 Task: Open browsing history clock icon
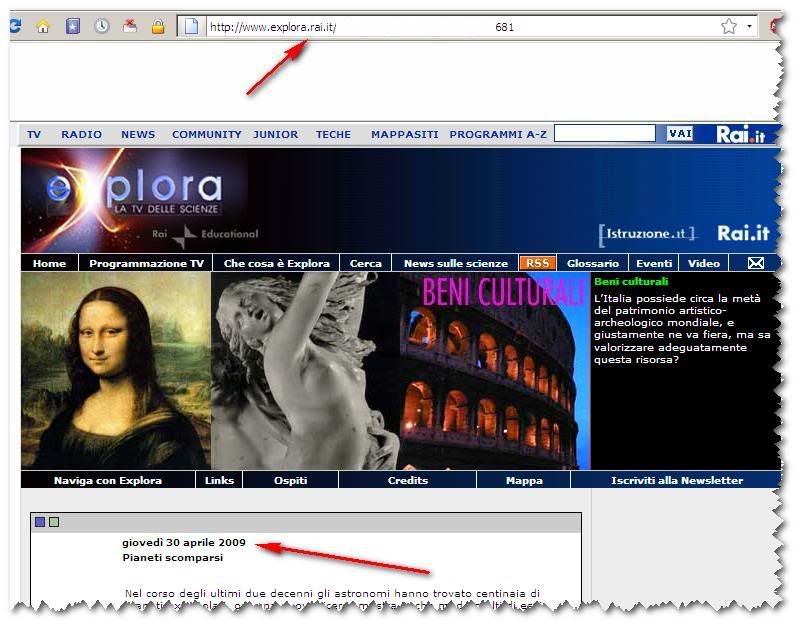click(101, 27)
